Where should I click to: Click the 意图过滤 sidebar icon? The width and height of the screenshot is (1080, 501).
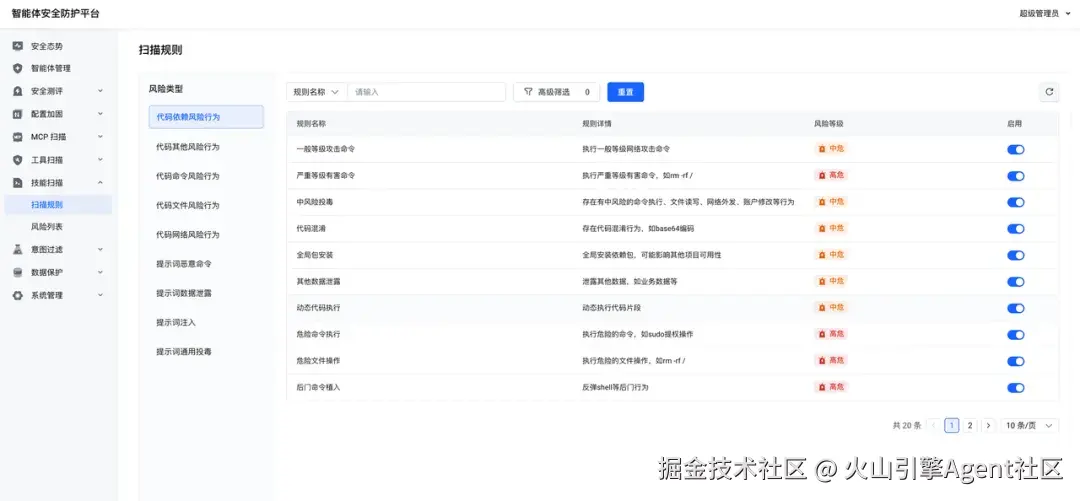(18, 249)
